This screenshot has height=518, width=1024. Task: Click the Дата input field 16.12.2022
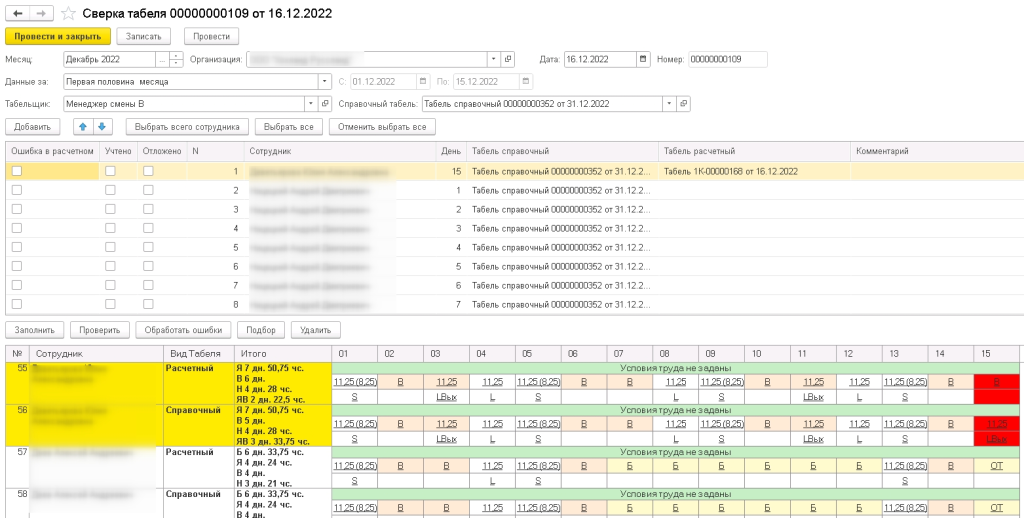click(600, 59)
